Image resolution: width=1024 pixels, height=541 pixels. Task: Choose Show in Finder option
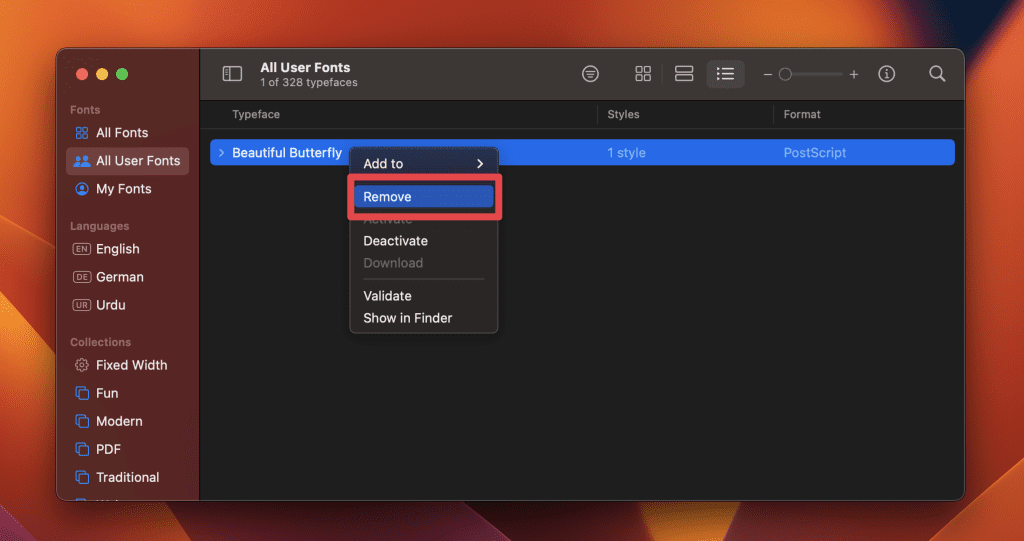pos(407,318)
